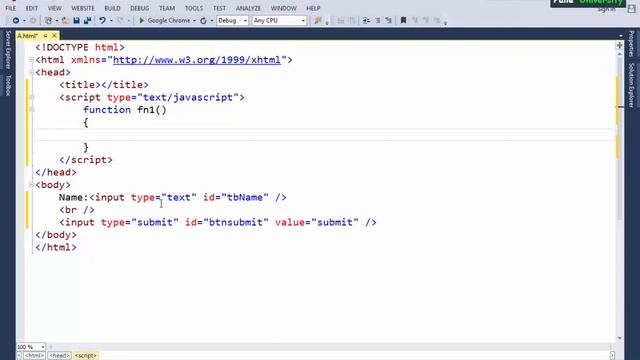Open the Toolbox side panel tab
Screen dimensions: 640x360
click(x=8, y=85)
